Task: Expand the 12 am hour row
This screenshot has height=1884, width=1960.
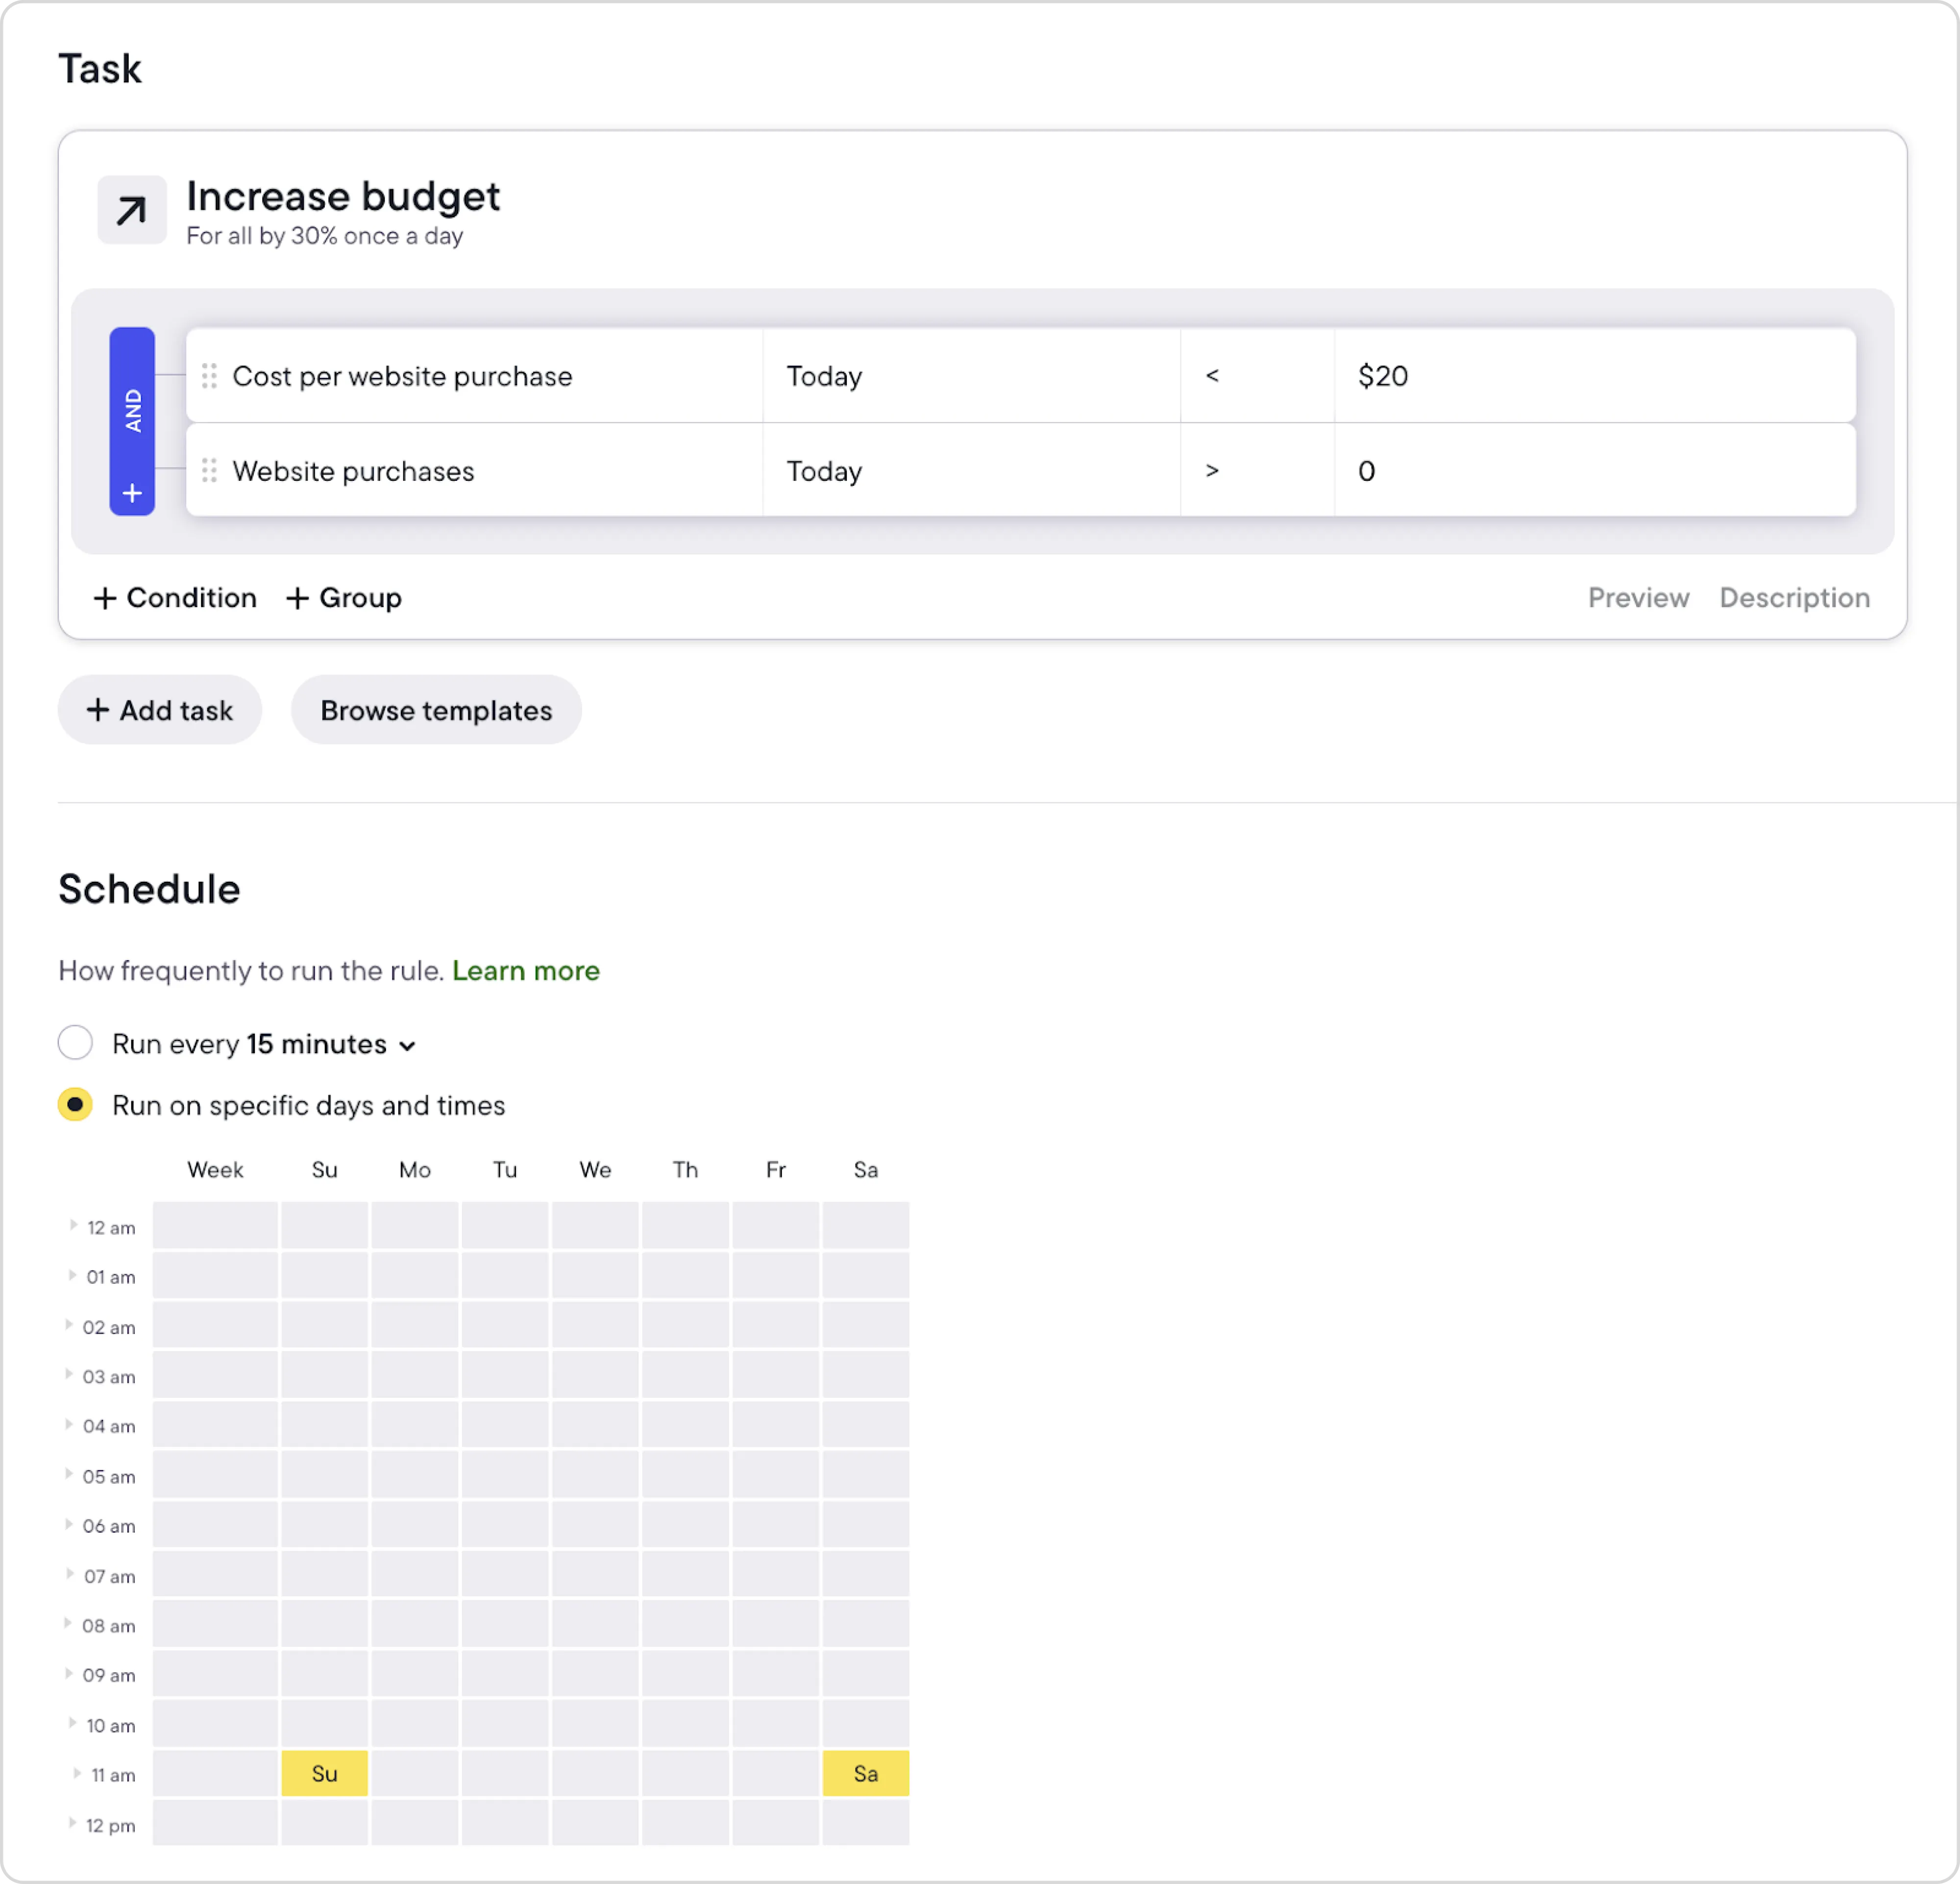Action: point(73,1225)
